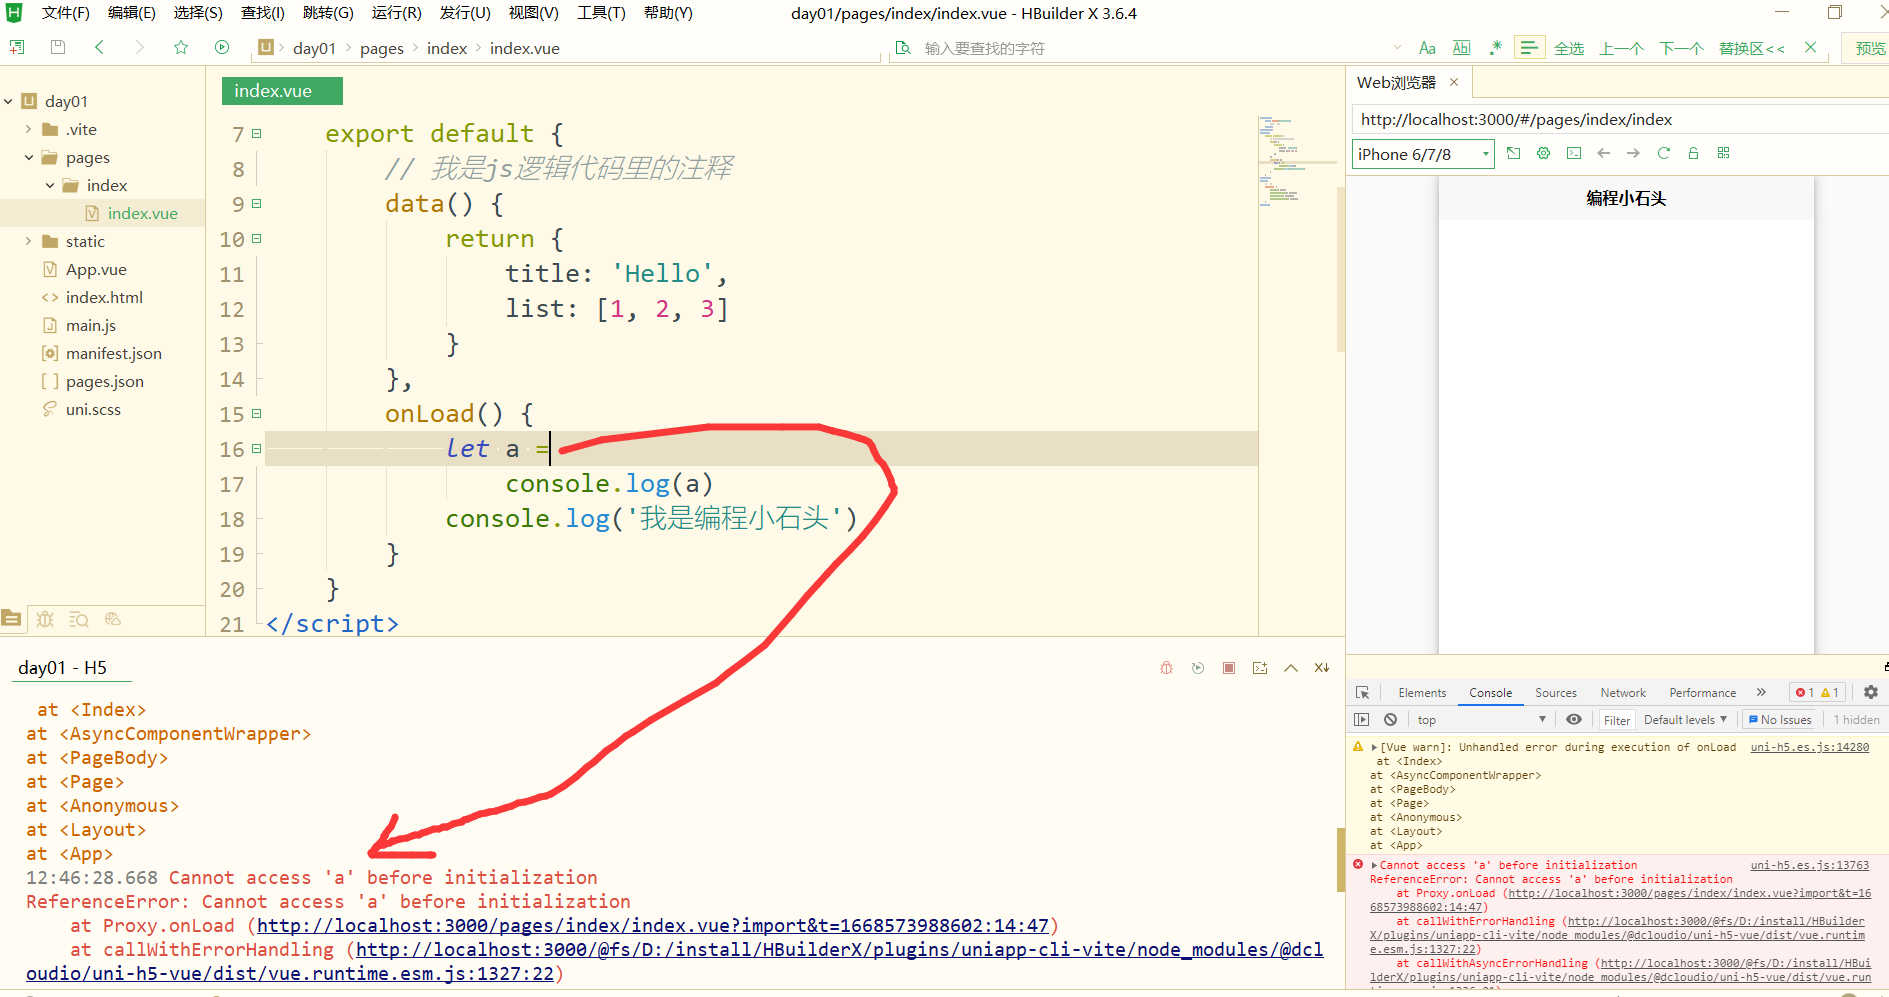Viewport: 1889px width, 997px height.
Task: Click the run play icon in toolbar
Action: 222,47
